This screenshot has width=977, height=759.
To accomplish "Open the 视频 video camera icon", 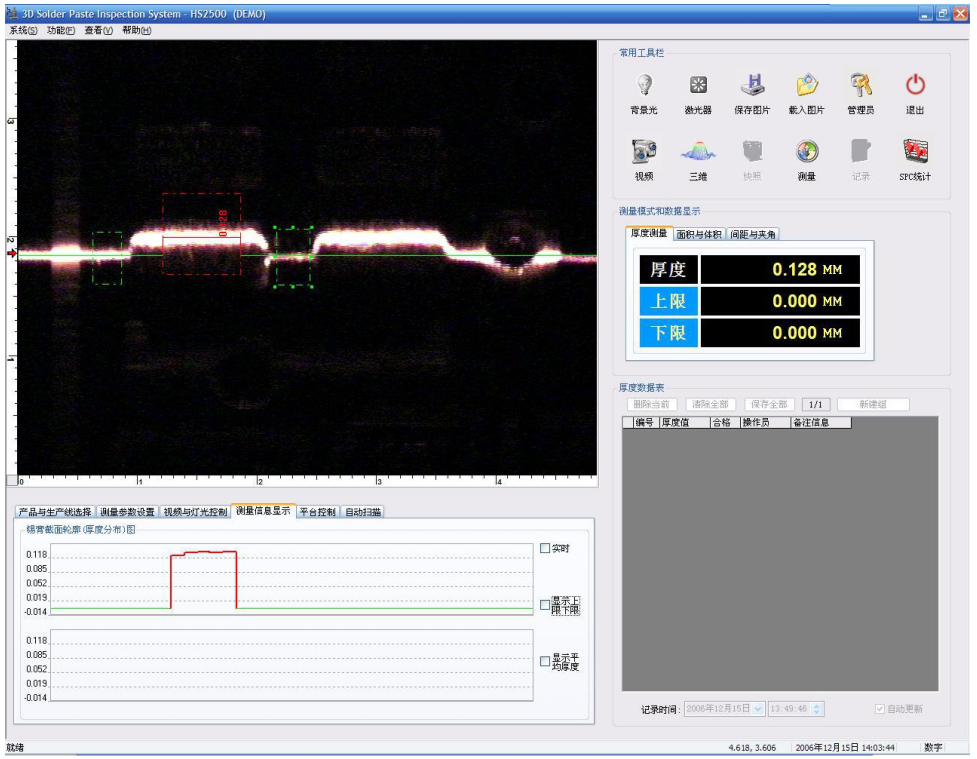I will point(644,152).
